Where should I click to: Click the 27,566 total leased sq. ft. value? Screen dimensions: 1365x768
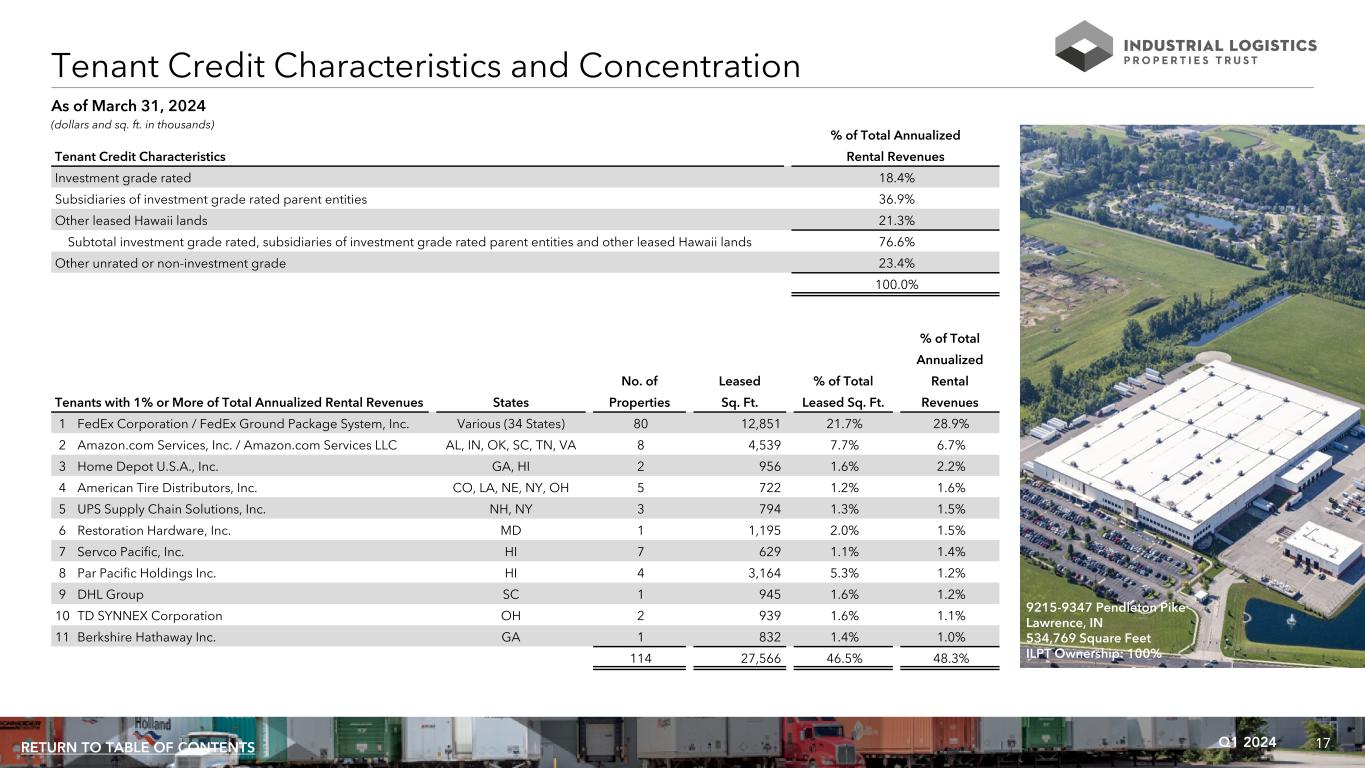[759, 658]
